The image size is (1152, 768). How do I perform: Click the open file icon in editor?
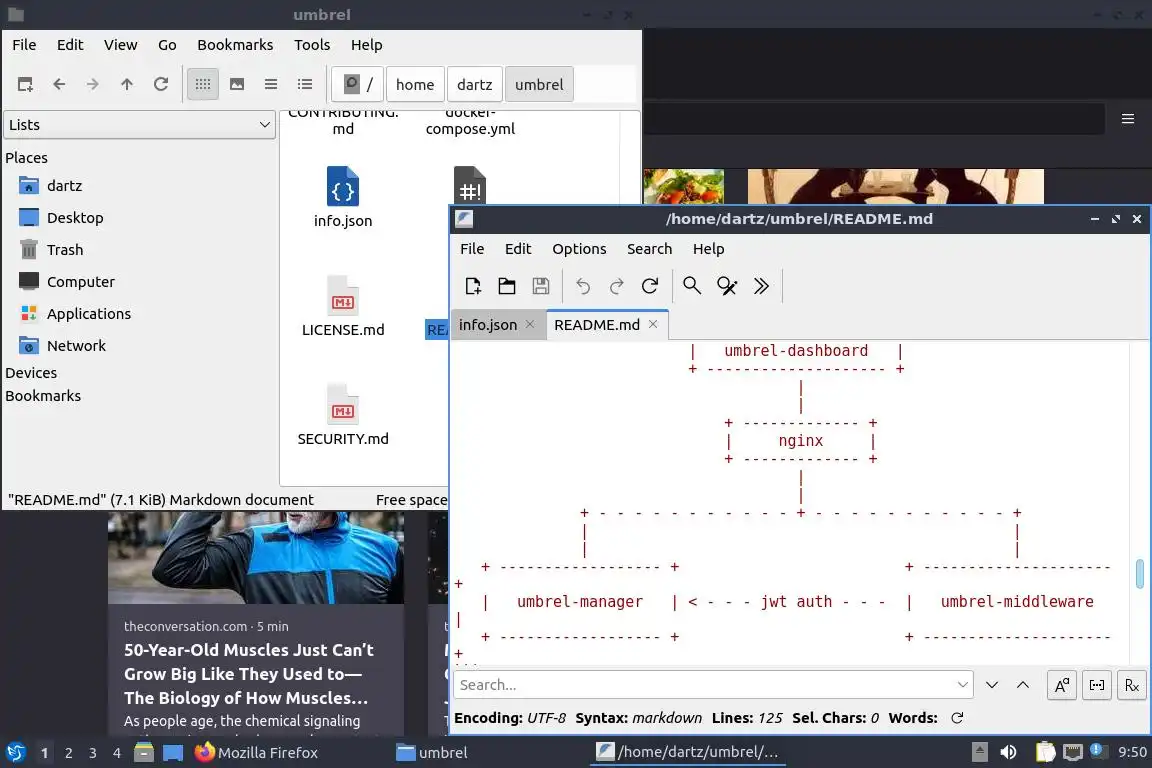[x=507, y=286]
